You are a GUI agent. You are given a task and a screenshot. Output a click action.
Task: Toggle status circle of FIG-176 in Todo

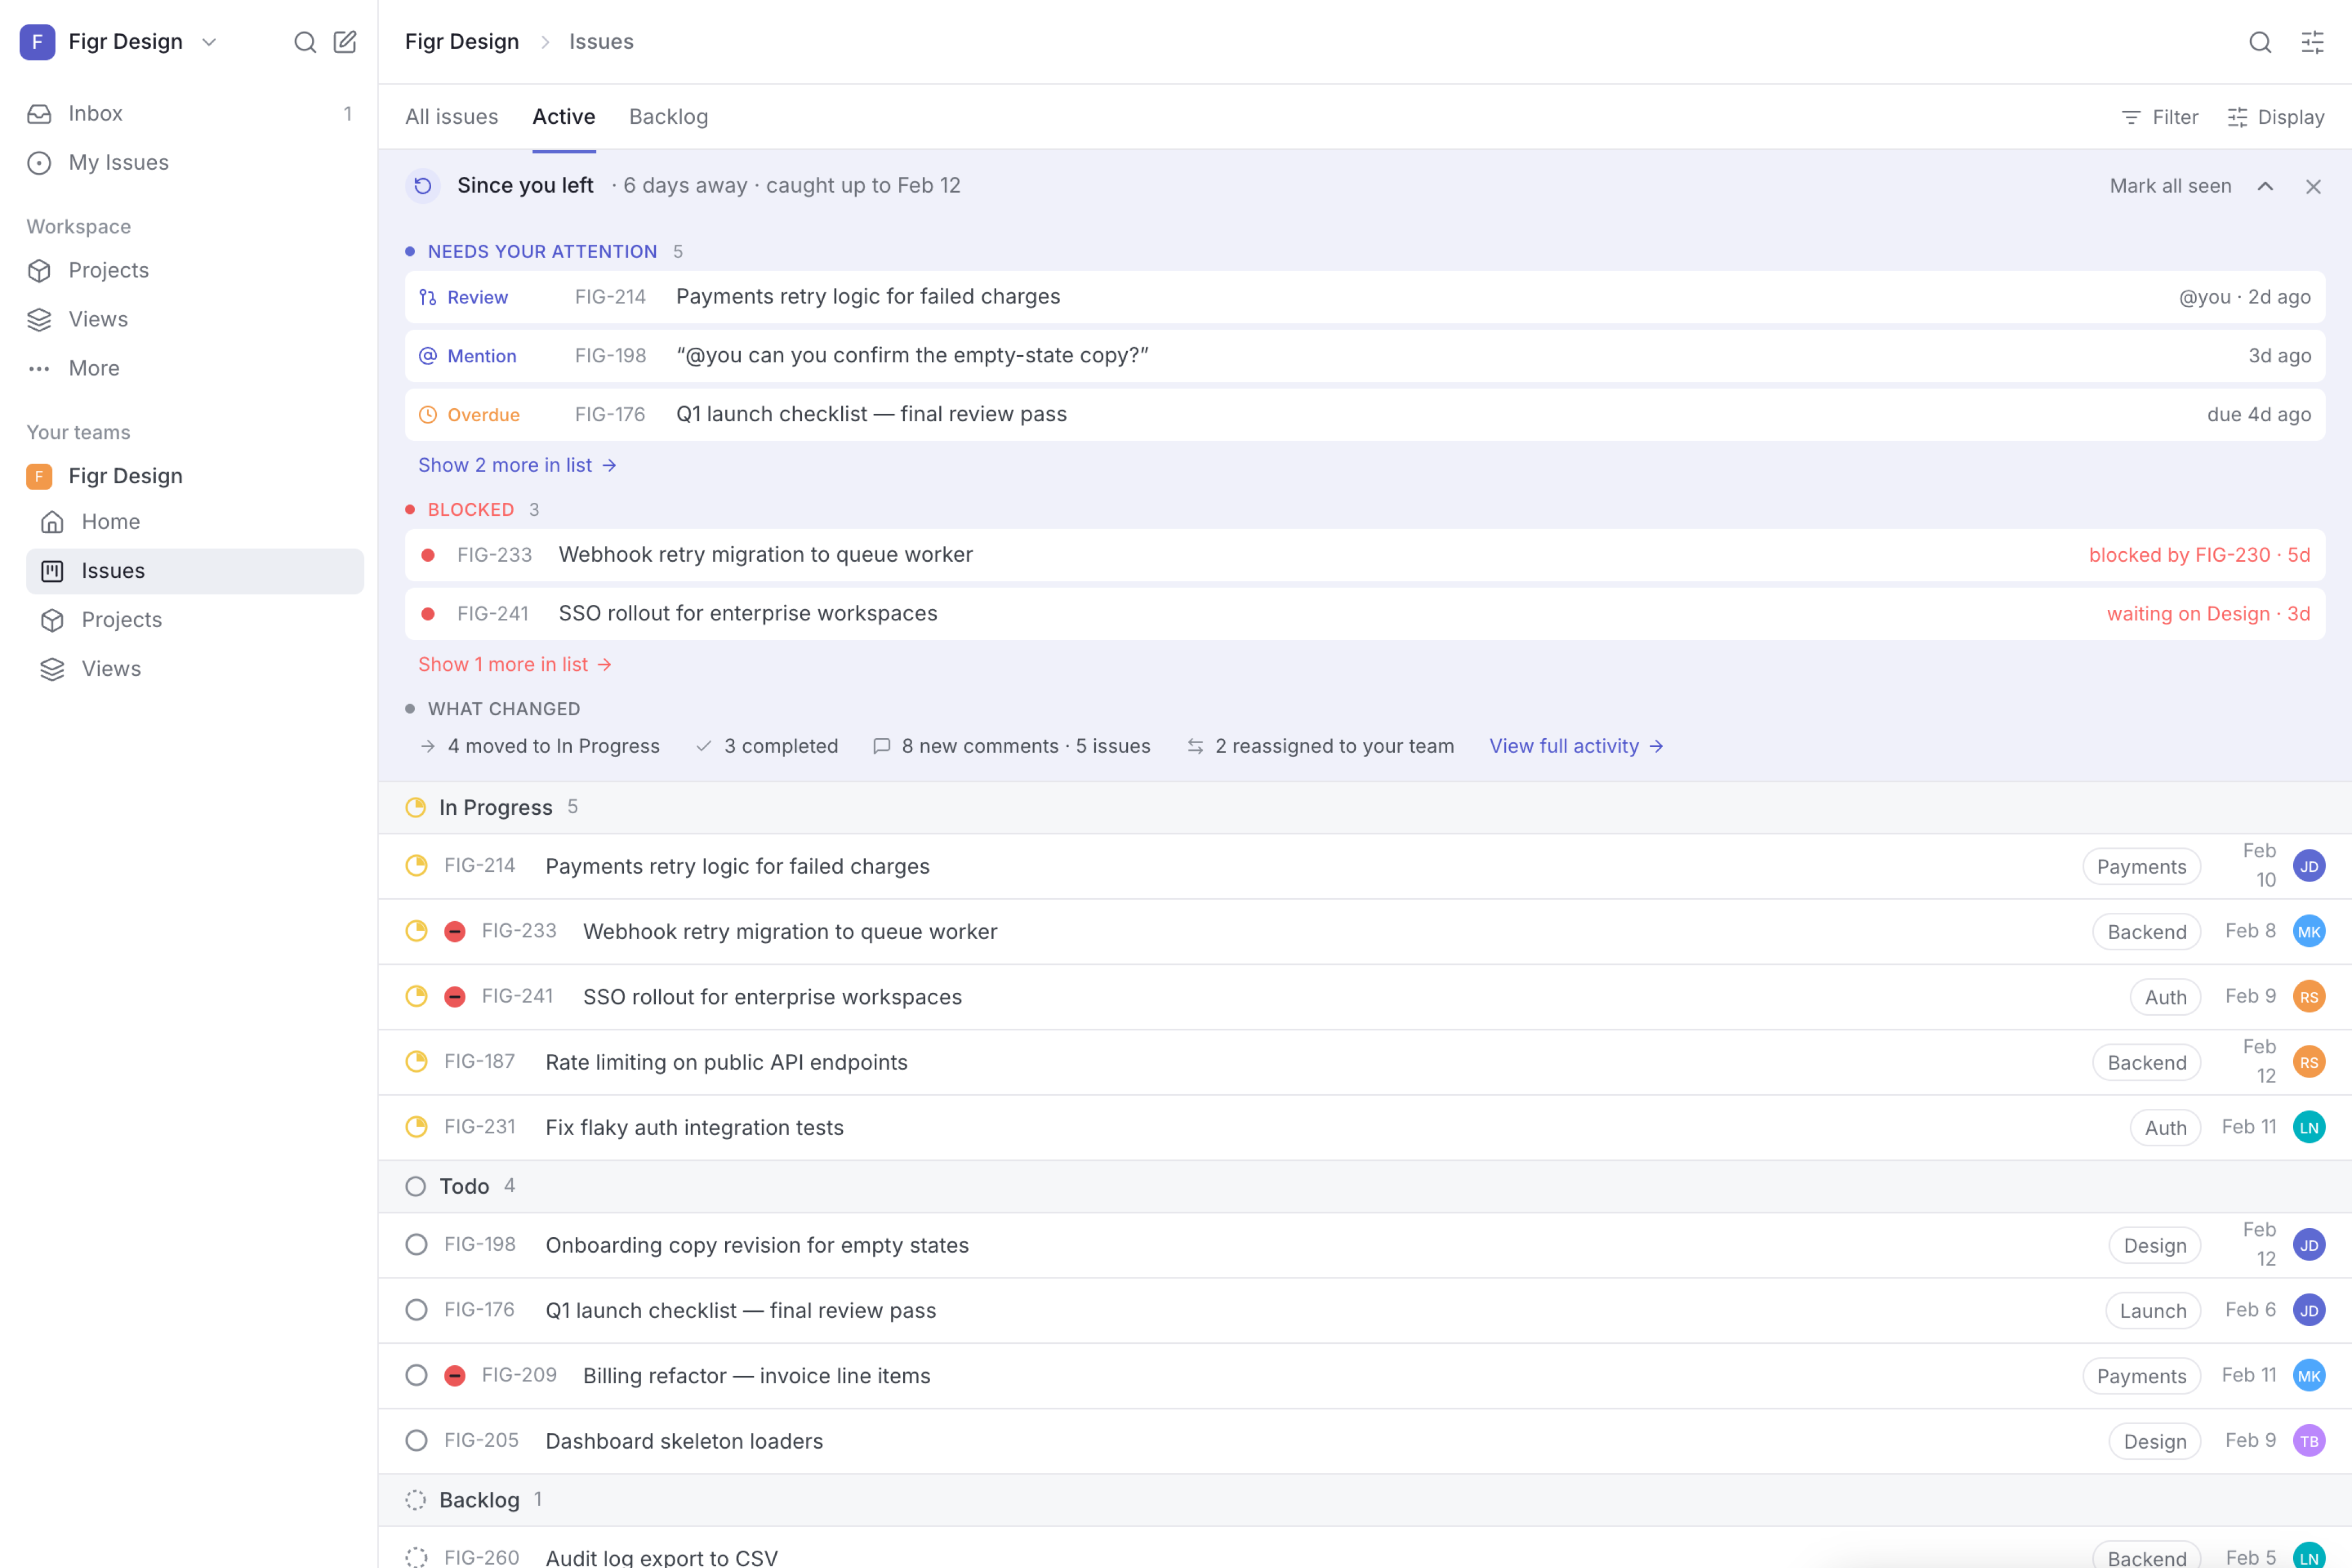[416, 1310]
